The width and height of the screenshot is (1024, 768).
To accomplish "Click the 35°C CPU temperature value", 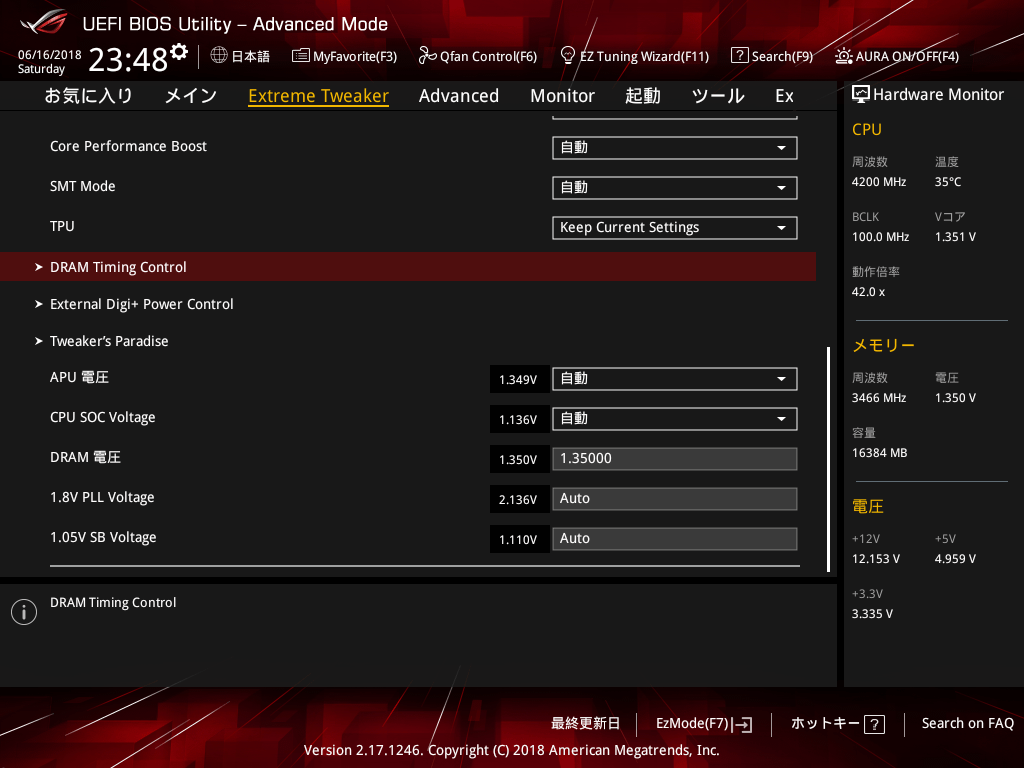I will click(948, 182).
